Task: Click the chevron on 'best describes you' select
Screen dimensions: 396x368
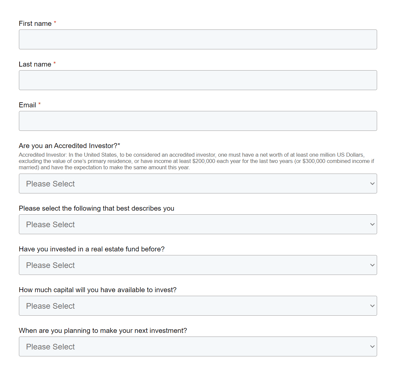Action: (x=372, y=224)
